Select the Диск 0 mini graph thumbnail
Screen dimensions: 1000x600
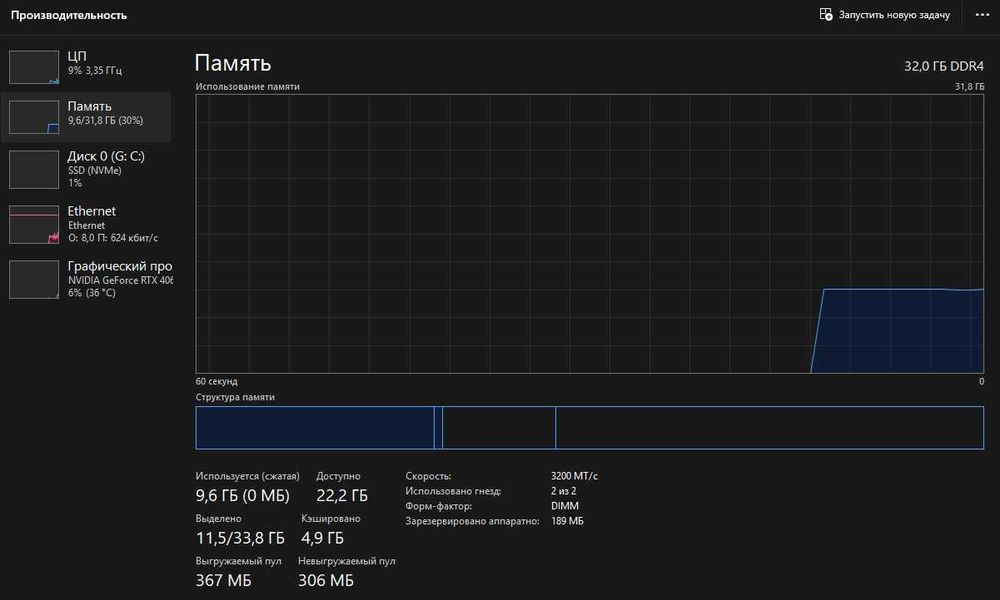pyautogui.click(x=34, y=170)
